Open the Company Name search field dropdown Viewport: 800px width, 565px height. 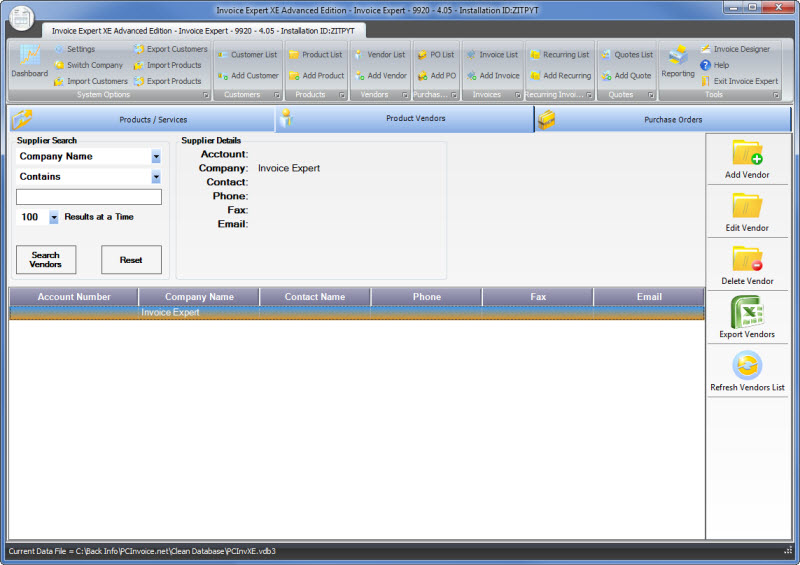pyautogui.click(x=156, y=157)
